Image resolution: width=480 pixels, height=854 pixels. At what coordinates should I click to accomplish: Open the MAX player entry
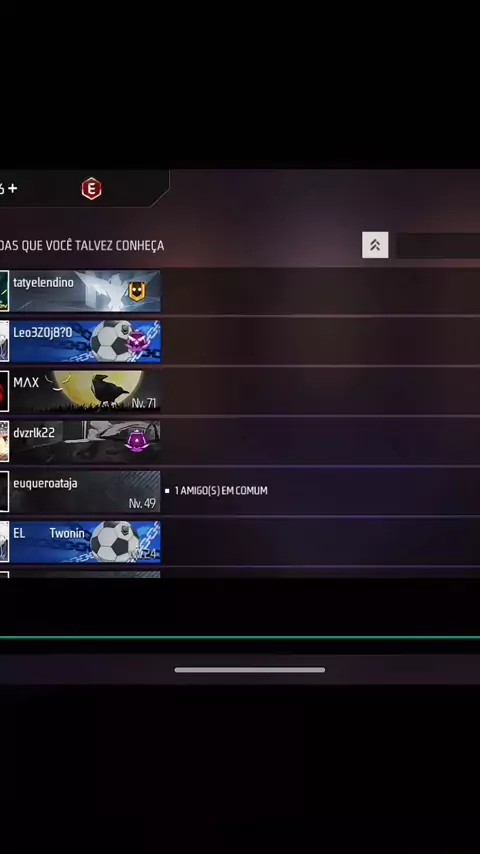80,392
